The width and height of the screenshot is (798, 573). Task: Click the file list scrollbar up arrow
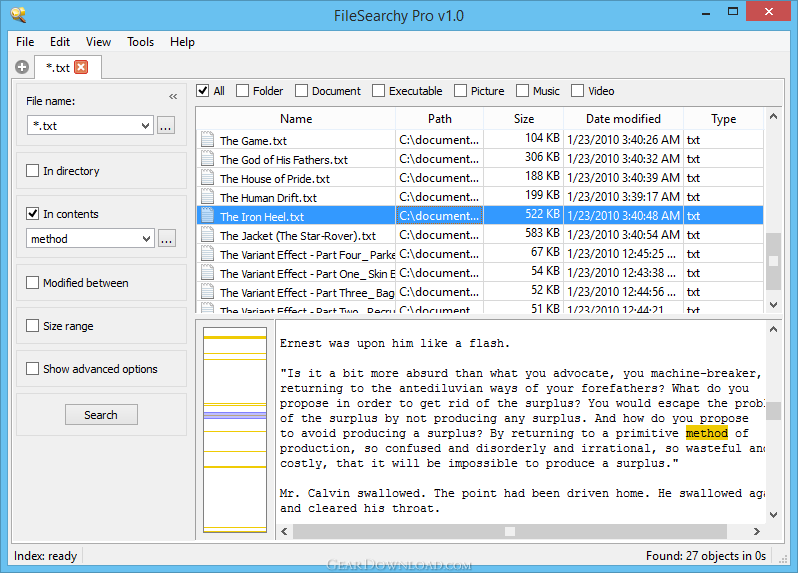click(x=774, y=117)
